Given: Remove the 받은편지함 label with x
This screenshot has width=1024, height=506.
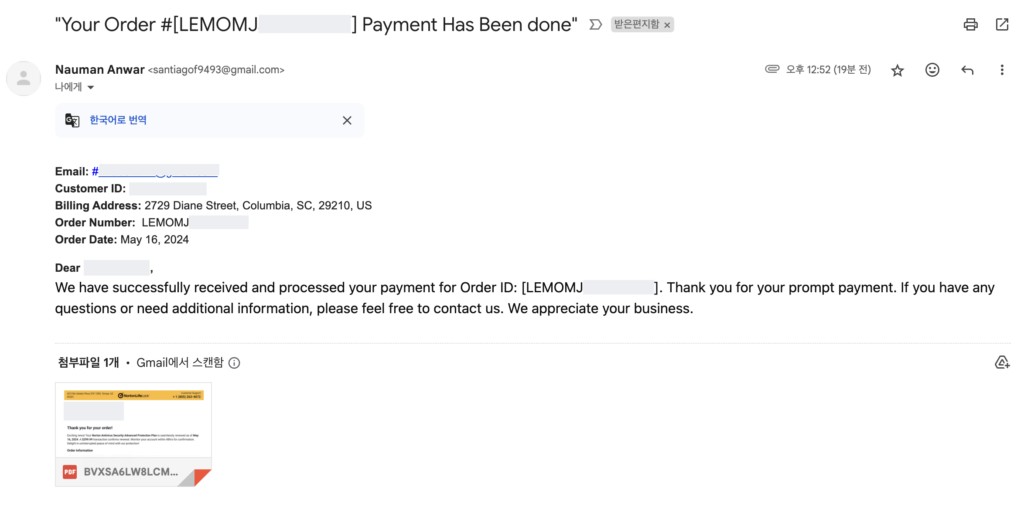Looking at the screenshot, I should tap(667, 25).
